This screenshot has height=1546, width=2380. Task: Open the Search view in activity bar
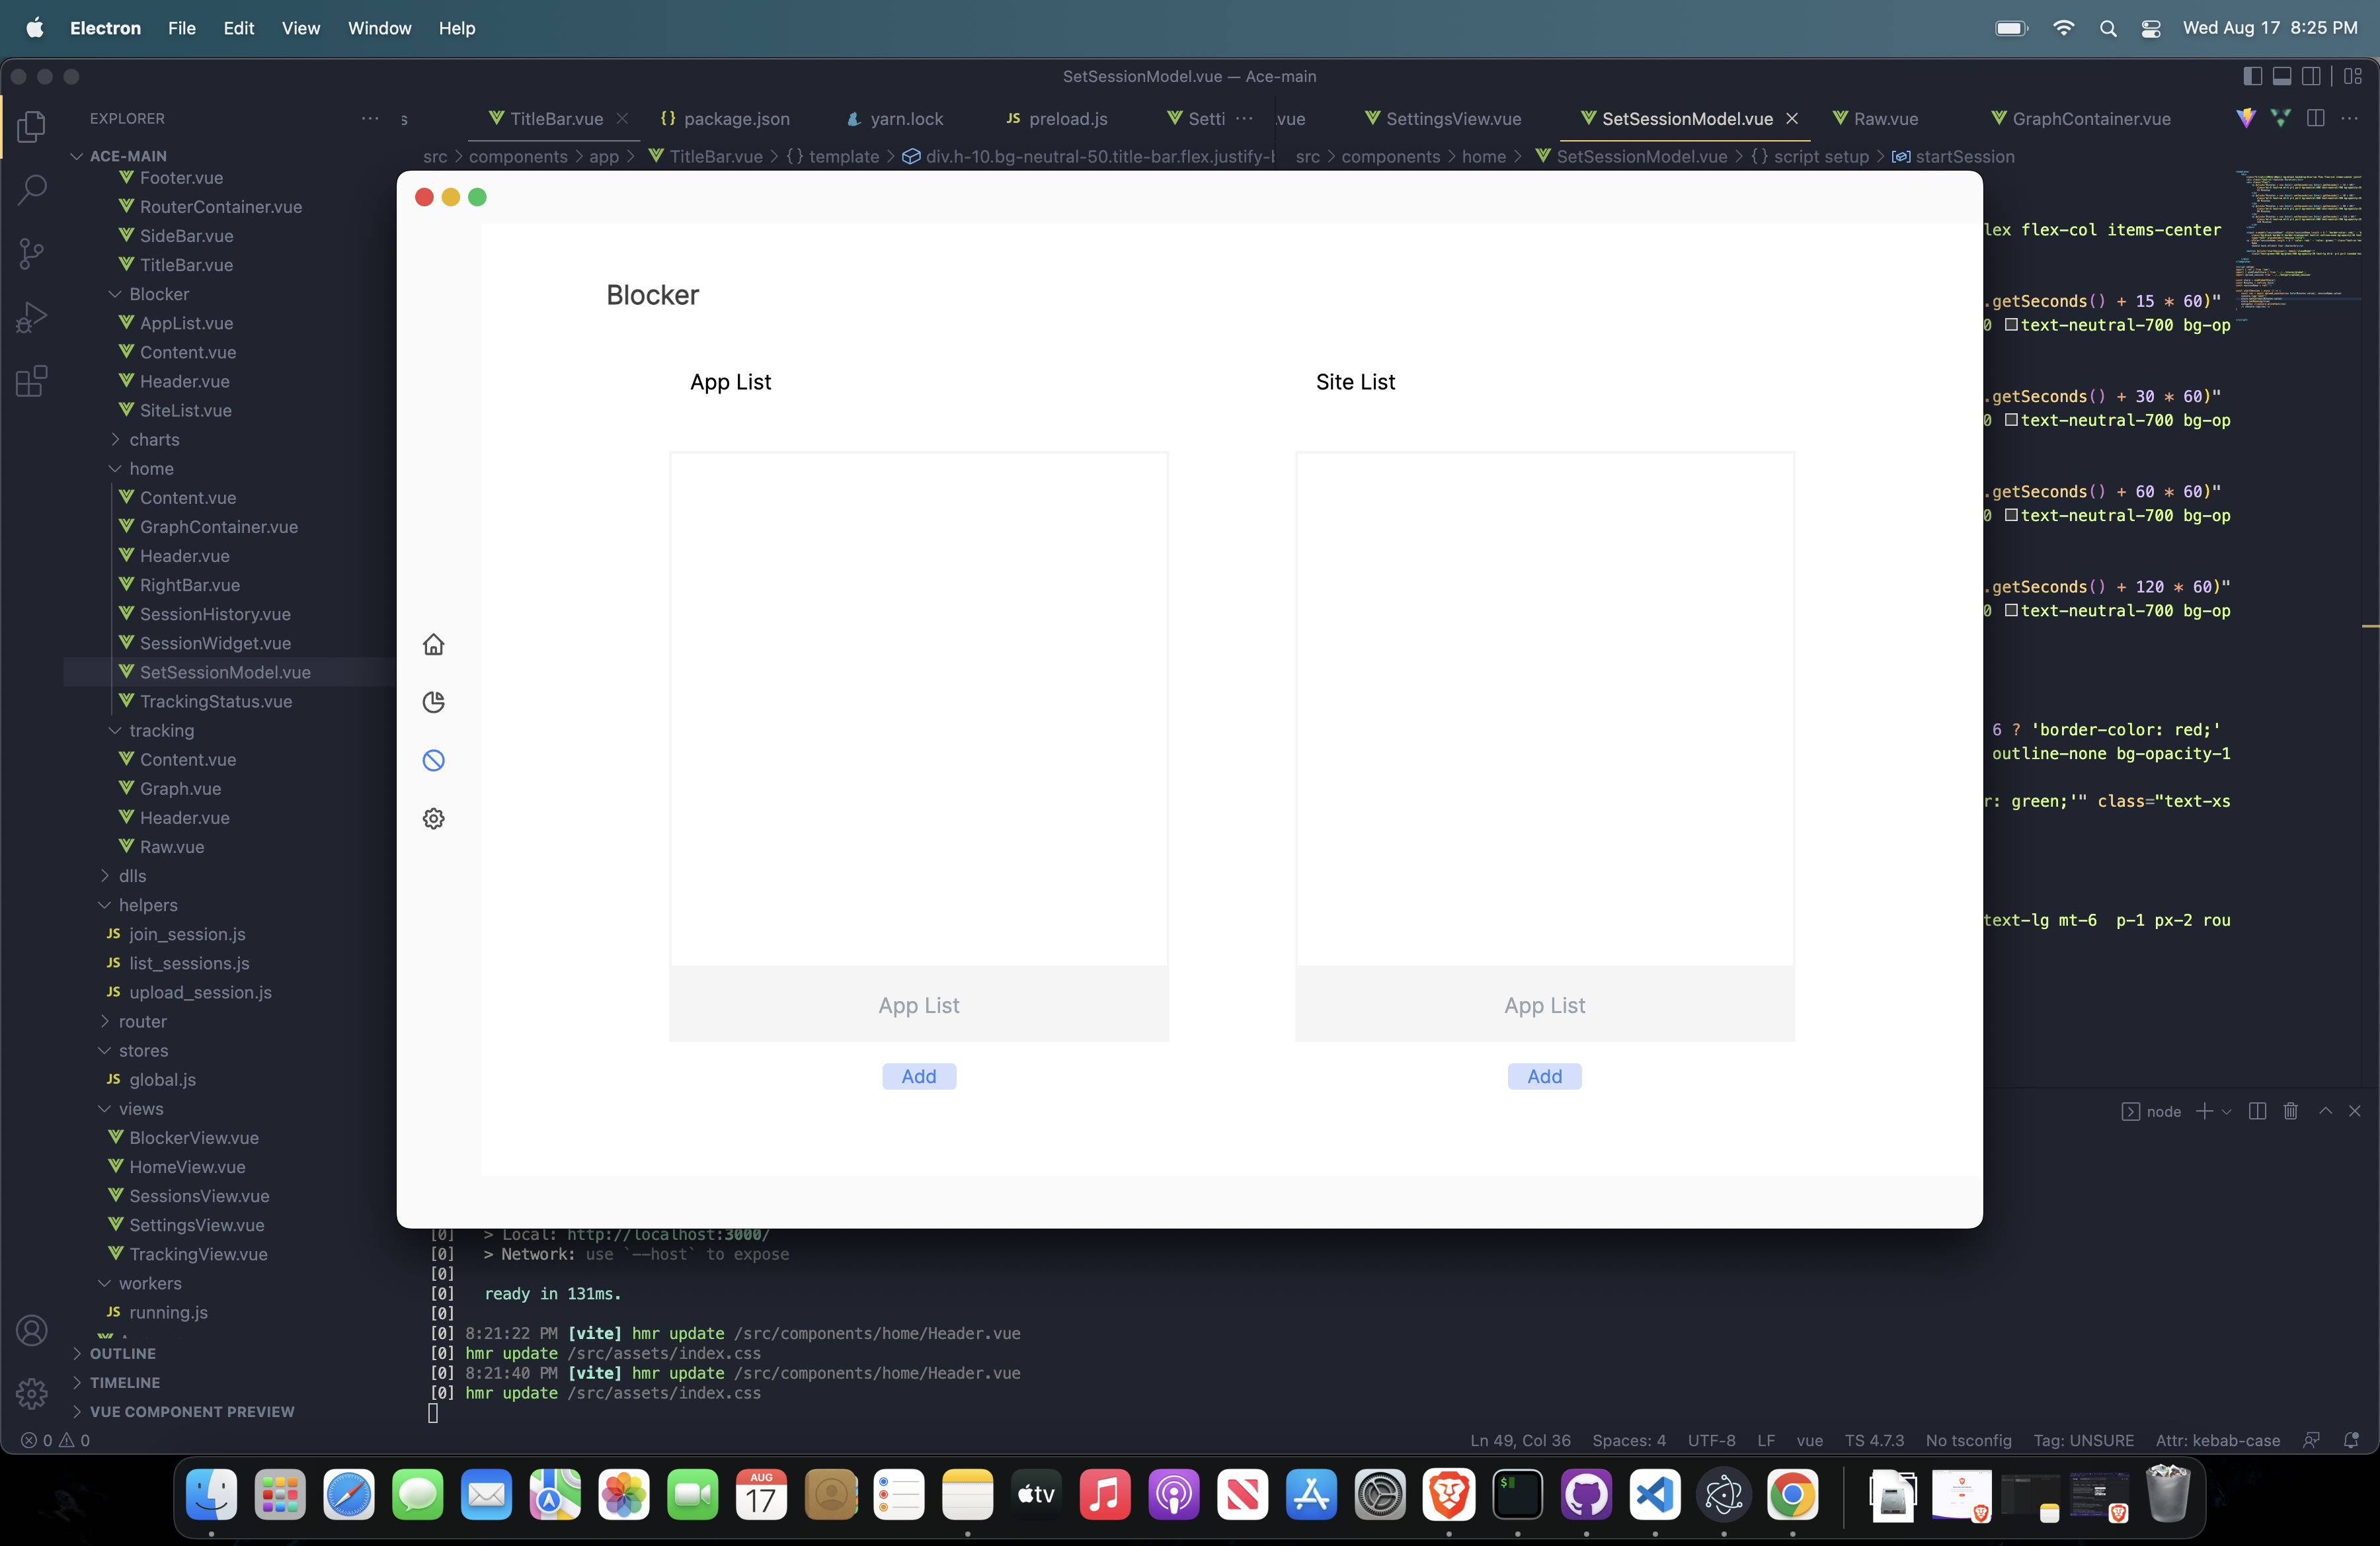[32, 189]
